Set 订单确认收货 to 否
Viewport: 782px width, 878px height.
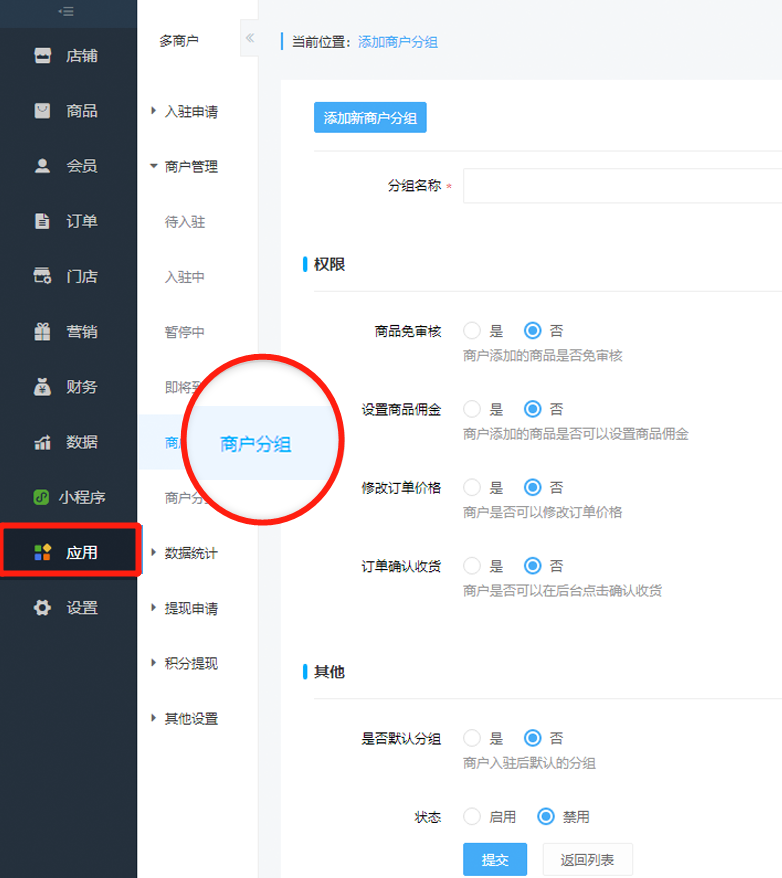tap(533, 566)
